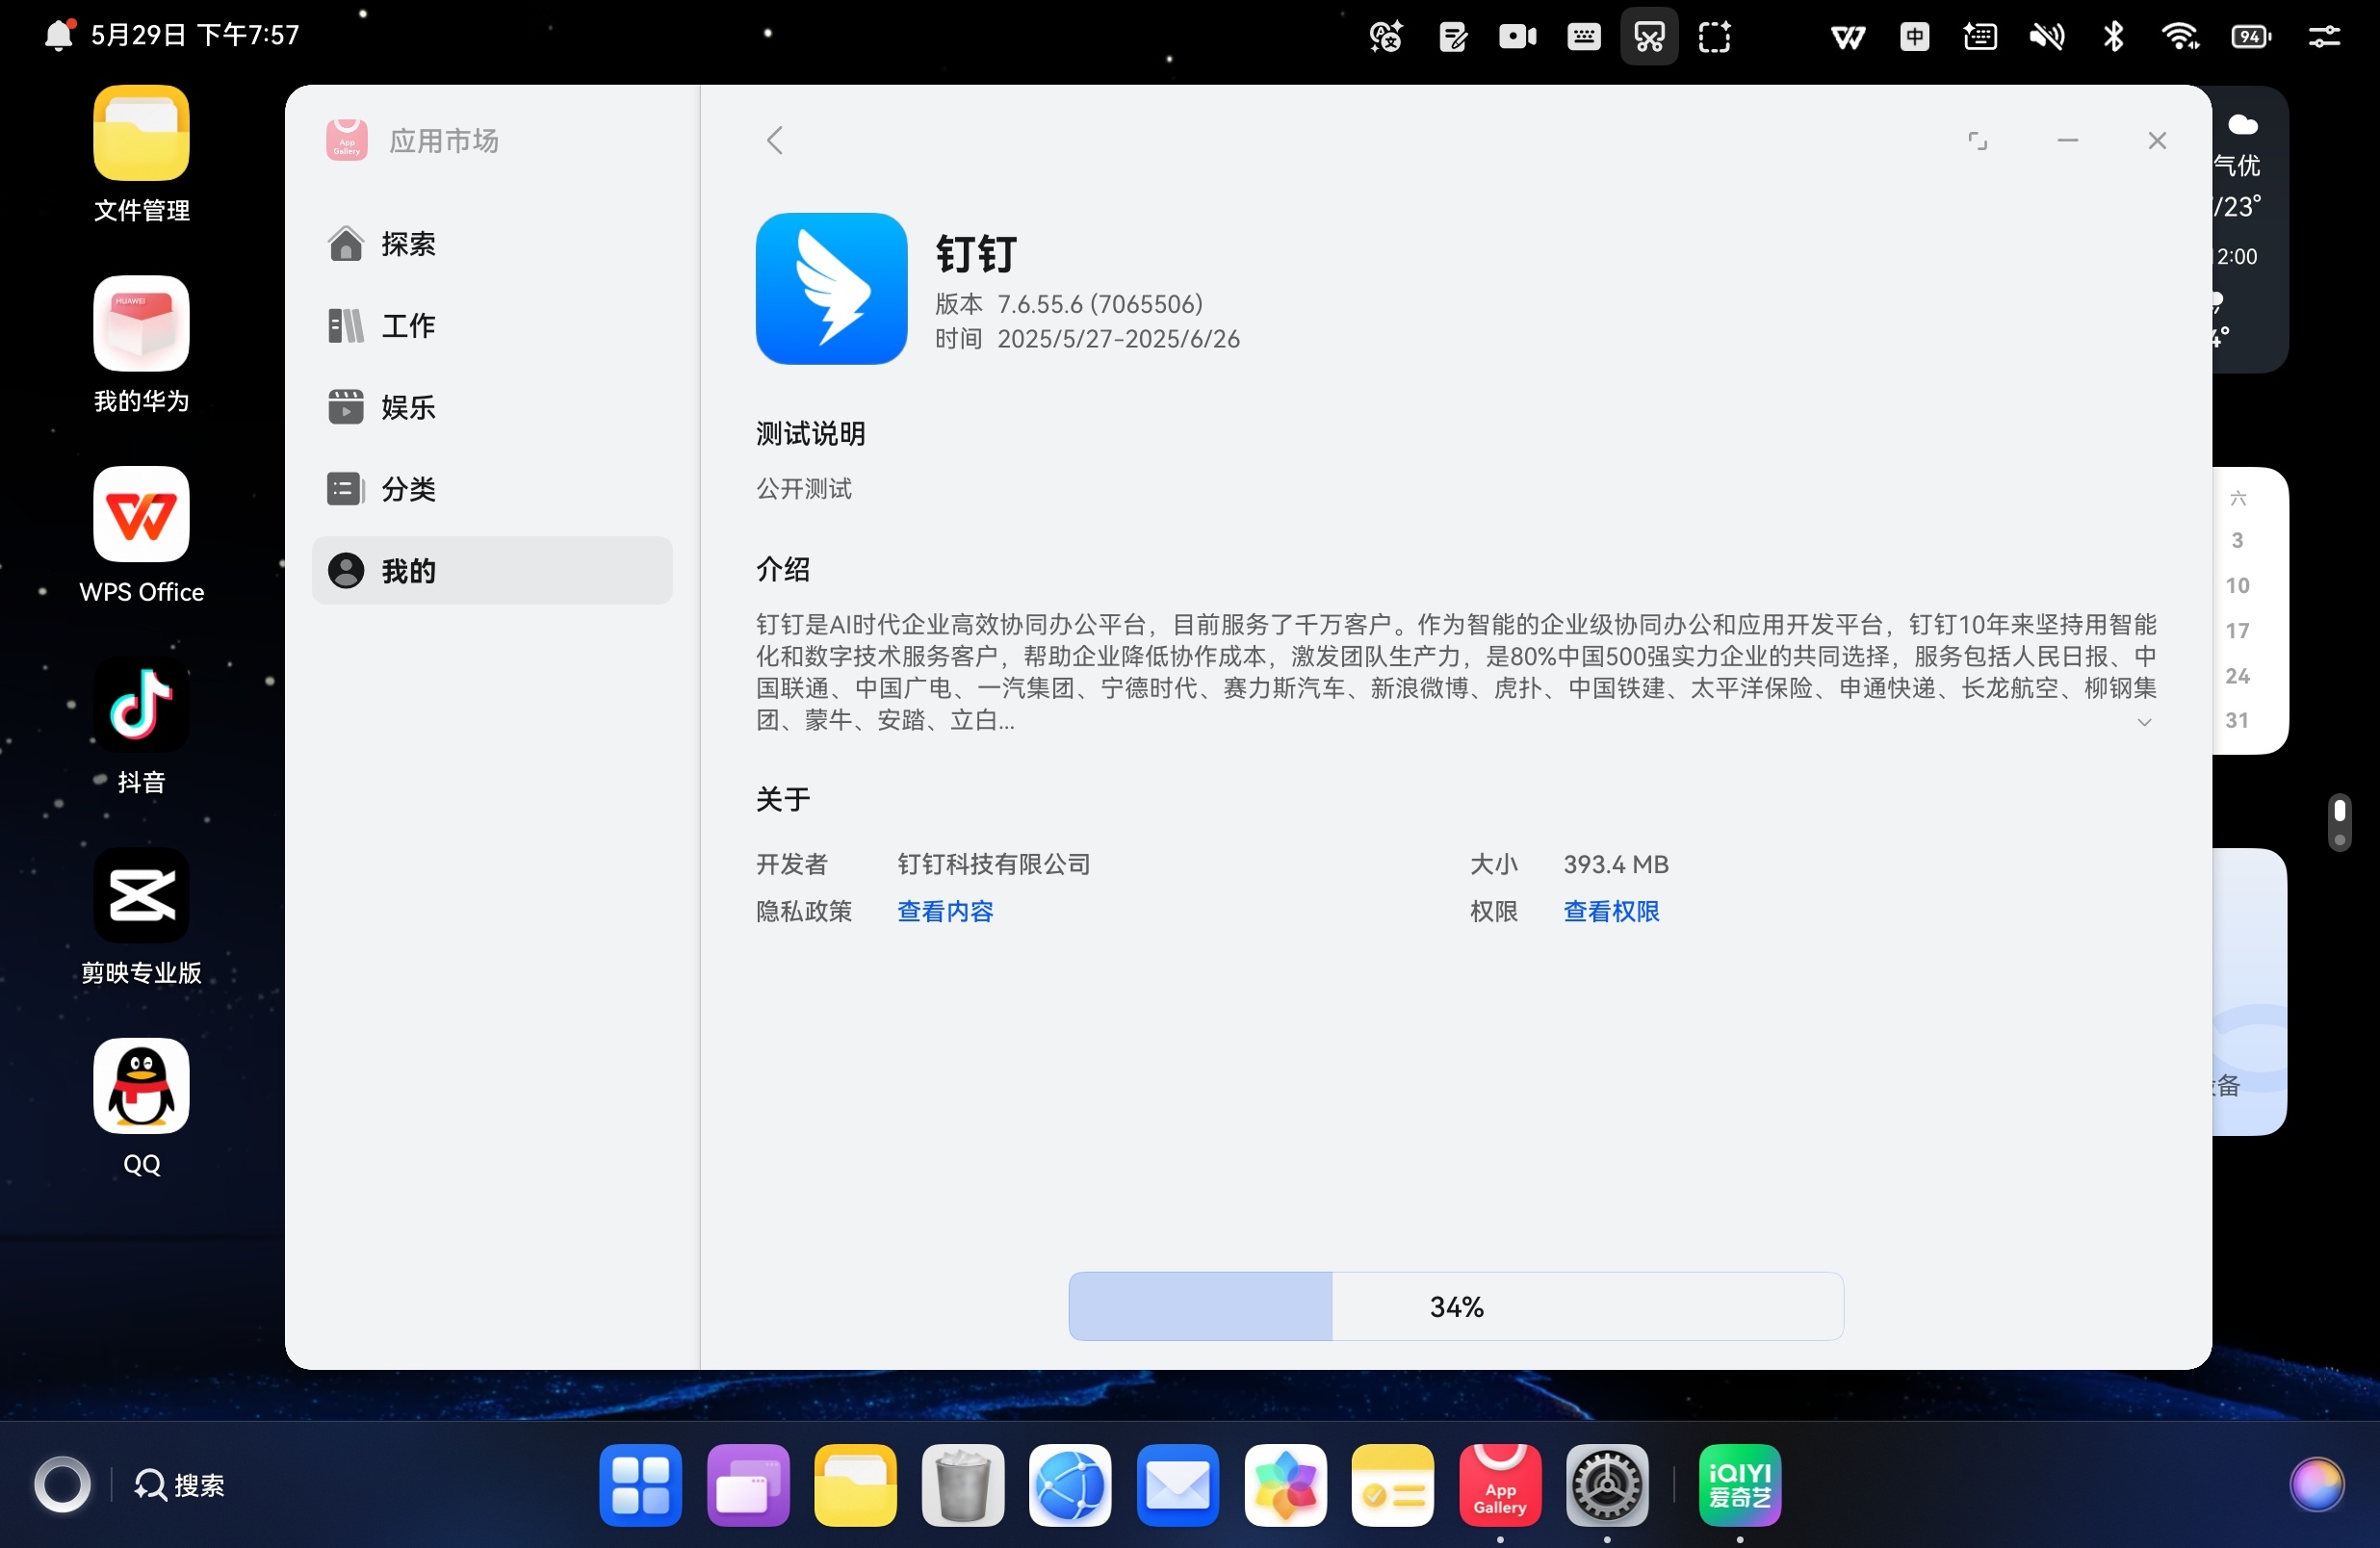Open 文件管理 desktop icon
2380x1548 pixels.
pyautogui.click(x=141, y=155)
